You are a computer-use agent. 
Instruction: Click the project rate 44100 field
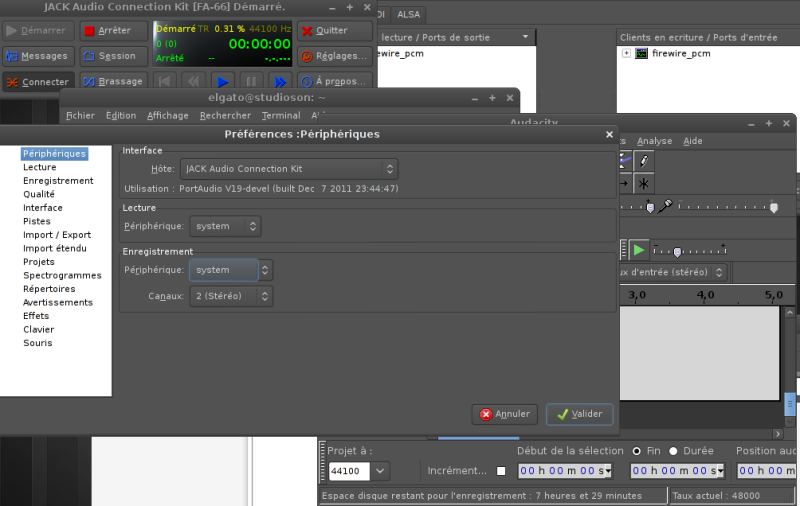coord(349,471)
